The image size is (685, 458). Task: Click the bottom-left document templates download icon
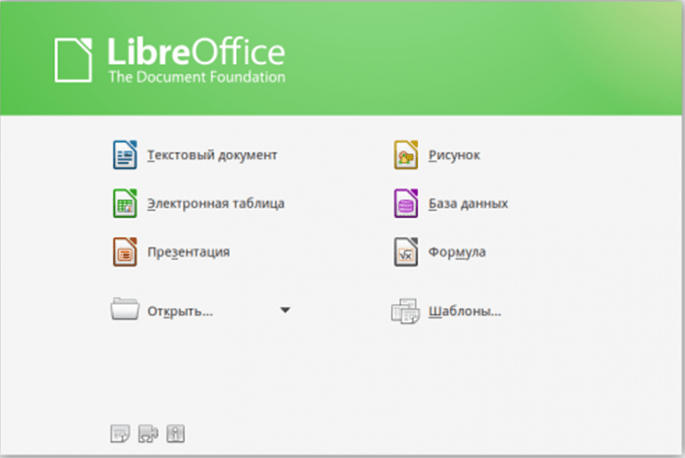pyautogui.click(x=120, y=433)
